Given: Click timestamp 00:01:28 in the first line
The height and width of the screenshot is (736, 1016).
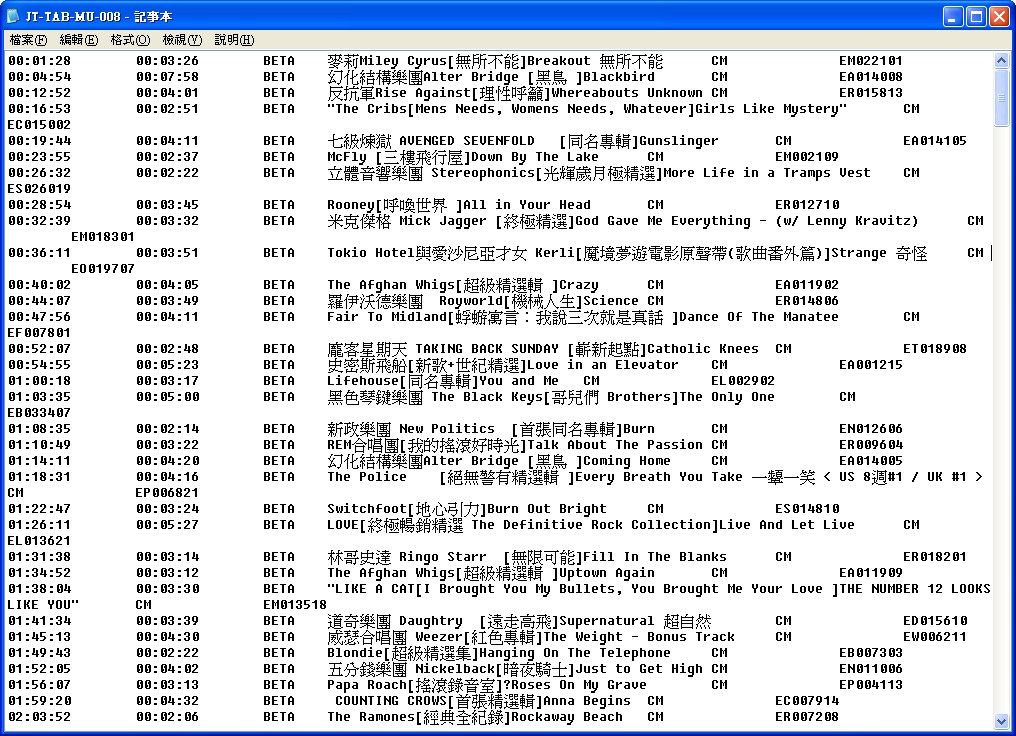Looking at the screenshot, I should pyautogui.click(x=40, y=61).
